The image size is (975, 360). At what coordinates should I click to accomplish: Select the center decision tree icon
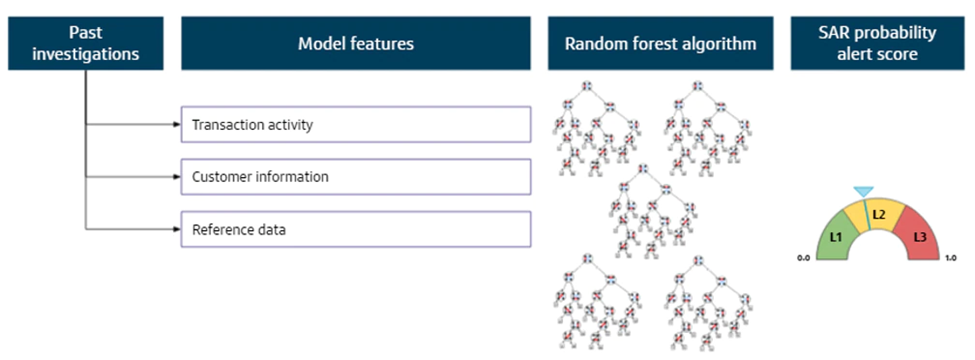pos(652,213)
